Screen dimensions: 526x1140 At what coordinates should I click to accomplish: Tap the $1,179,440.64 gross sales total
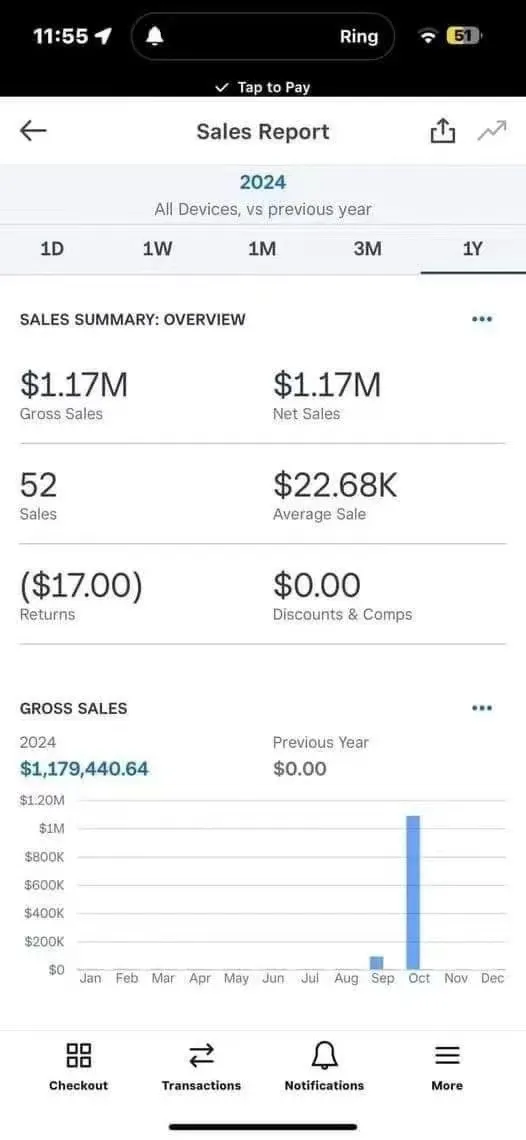pos(84,768)
